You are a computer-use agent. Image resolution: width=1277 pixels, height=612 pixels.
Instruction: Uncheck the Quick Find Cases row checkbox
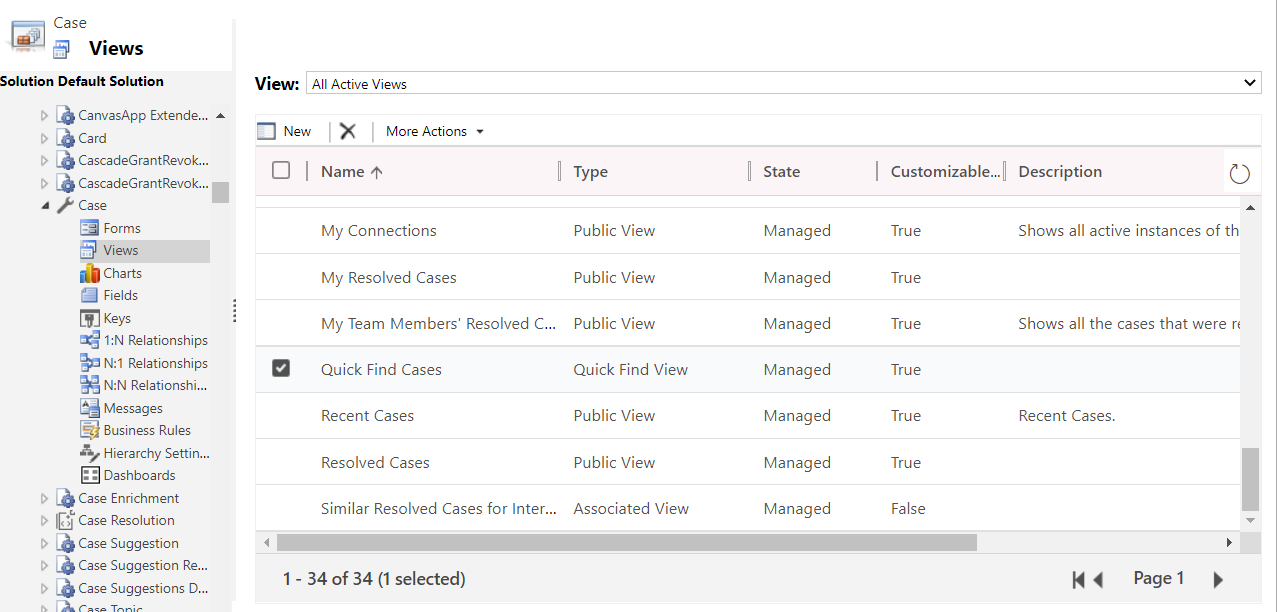(x=281, y=368)
